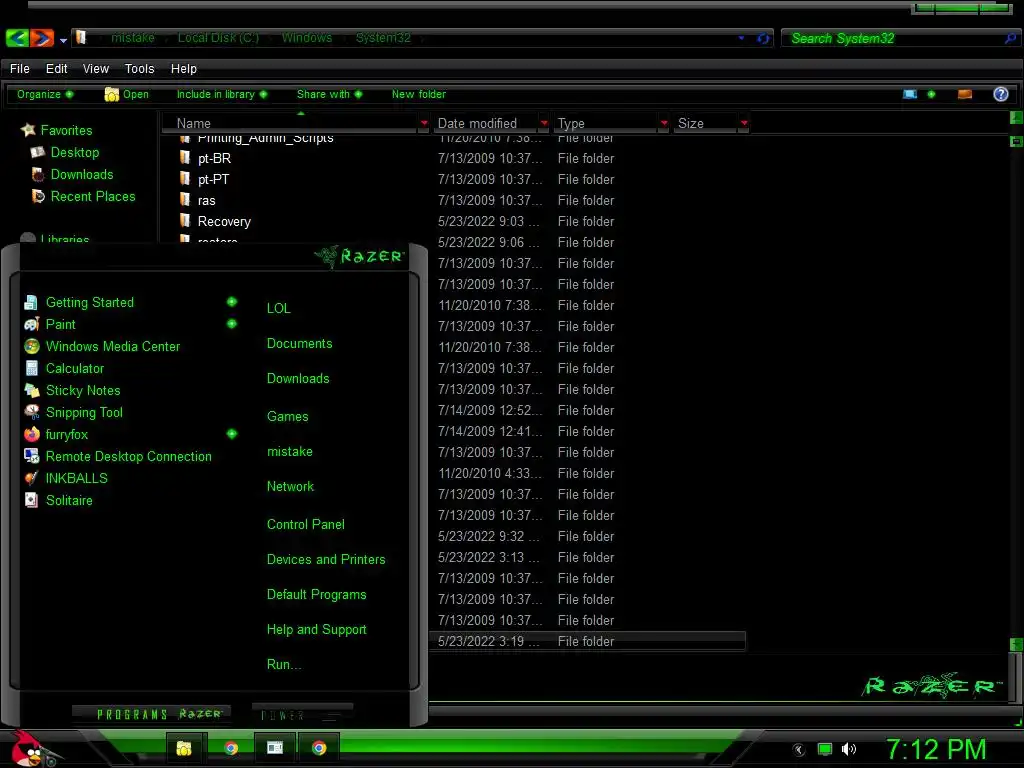Open the Edit menu
Screen dimensions: 1024x768
56,69
